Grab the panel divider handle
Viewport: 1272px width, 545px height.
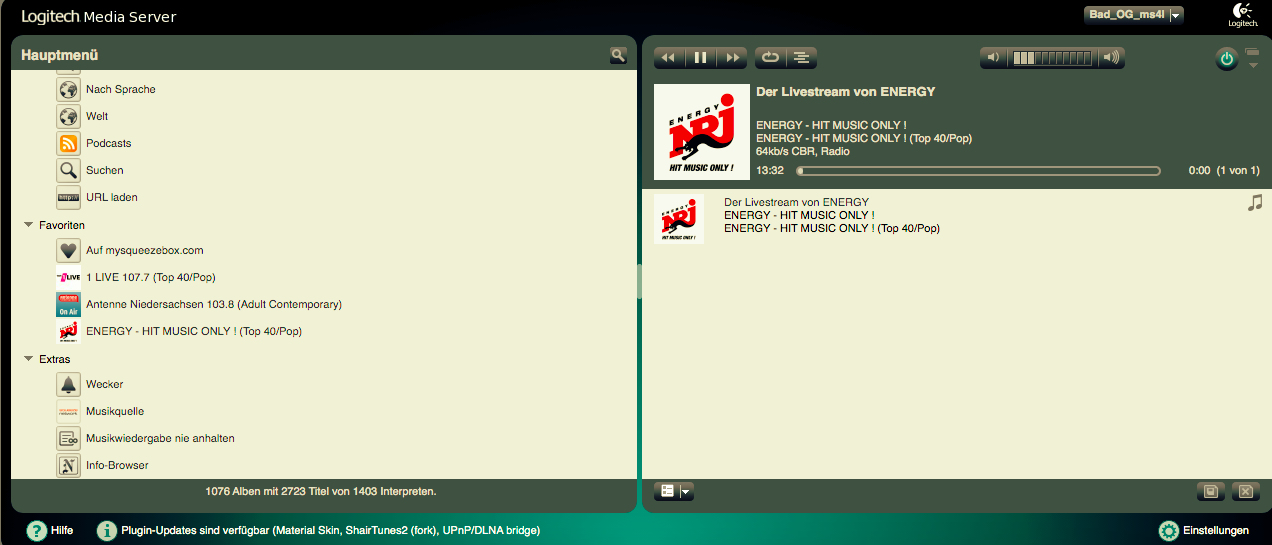tap(639, 281)
